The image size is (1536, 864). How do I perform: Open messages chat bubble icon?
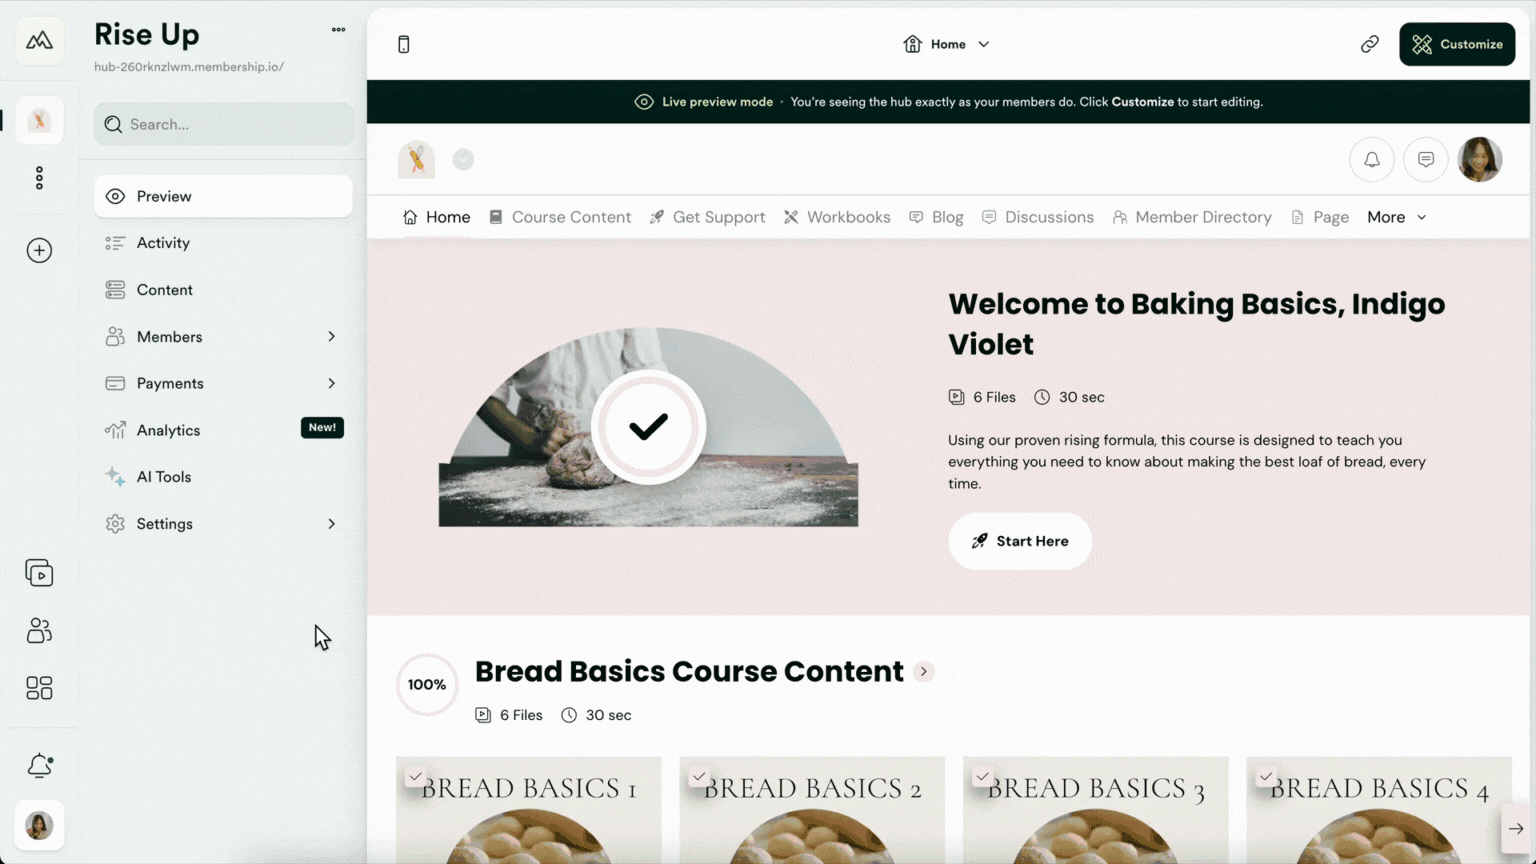(x=1425, y=160)
